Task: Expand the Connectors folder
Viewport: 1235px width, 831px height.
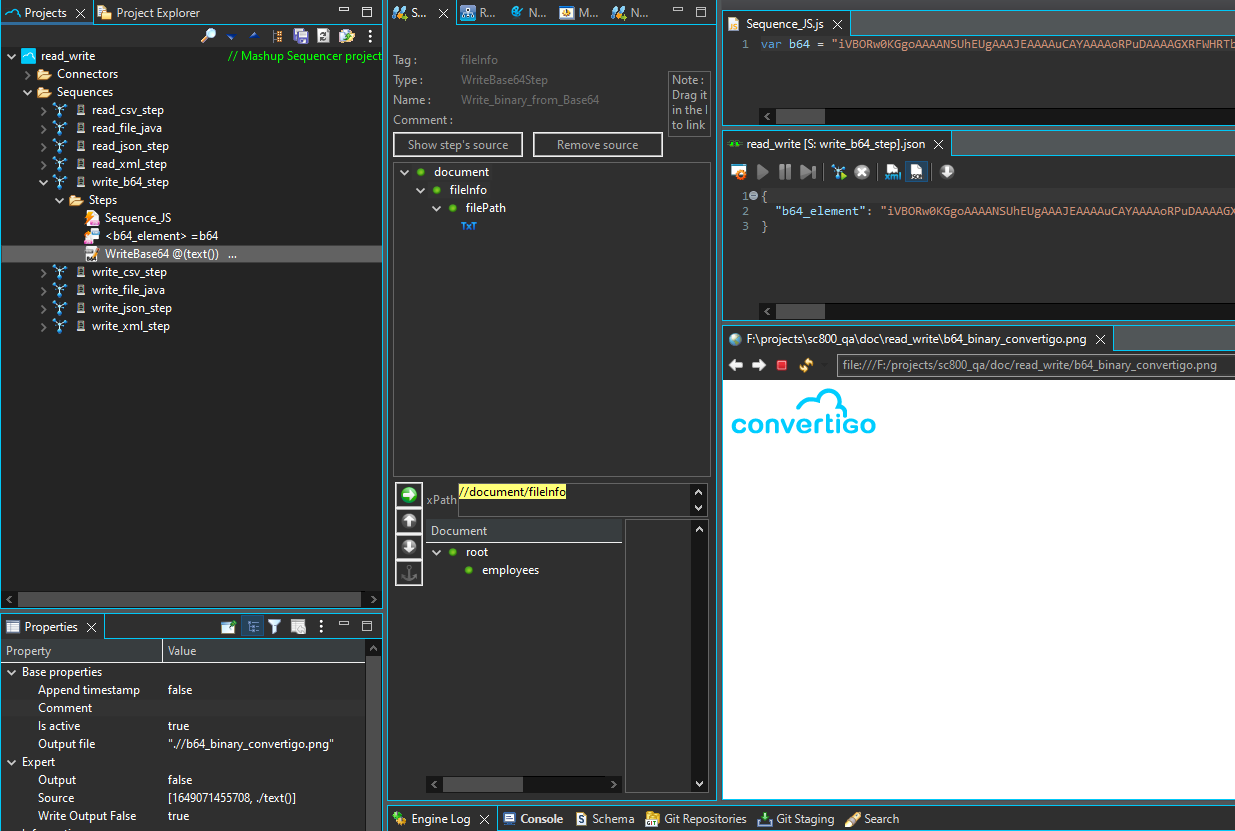Action: pos(27,74)
